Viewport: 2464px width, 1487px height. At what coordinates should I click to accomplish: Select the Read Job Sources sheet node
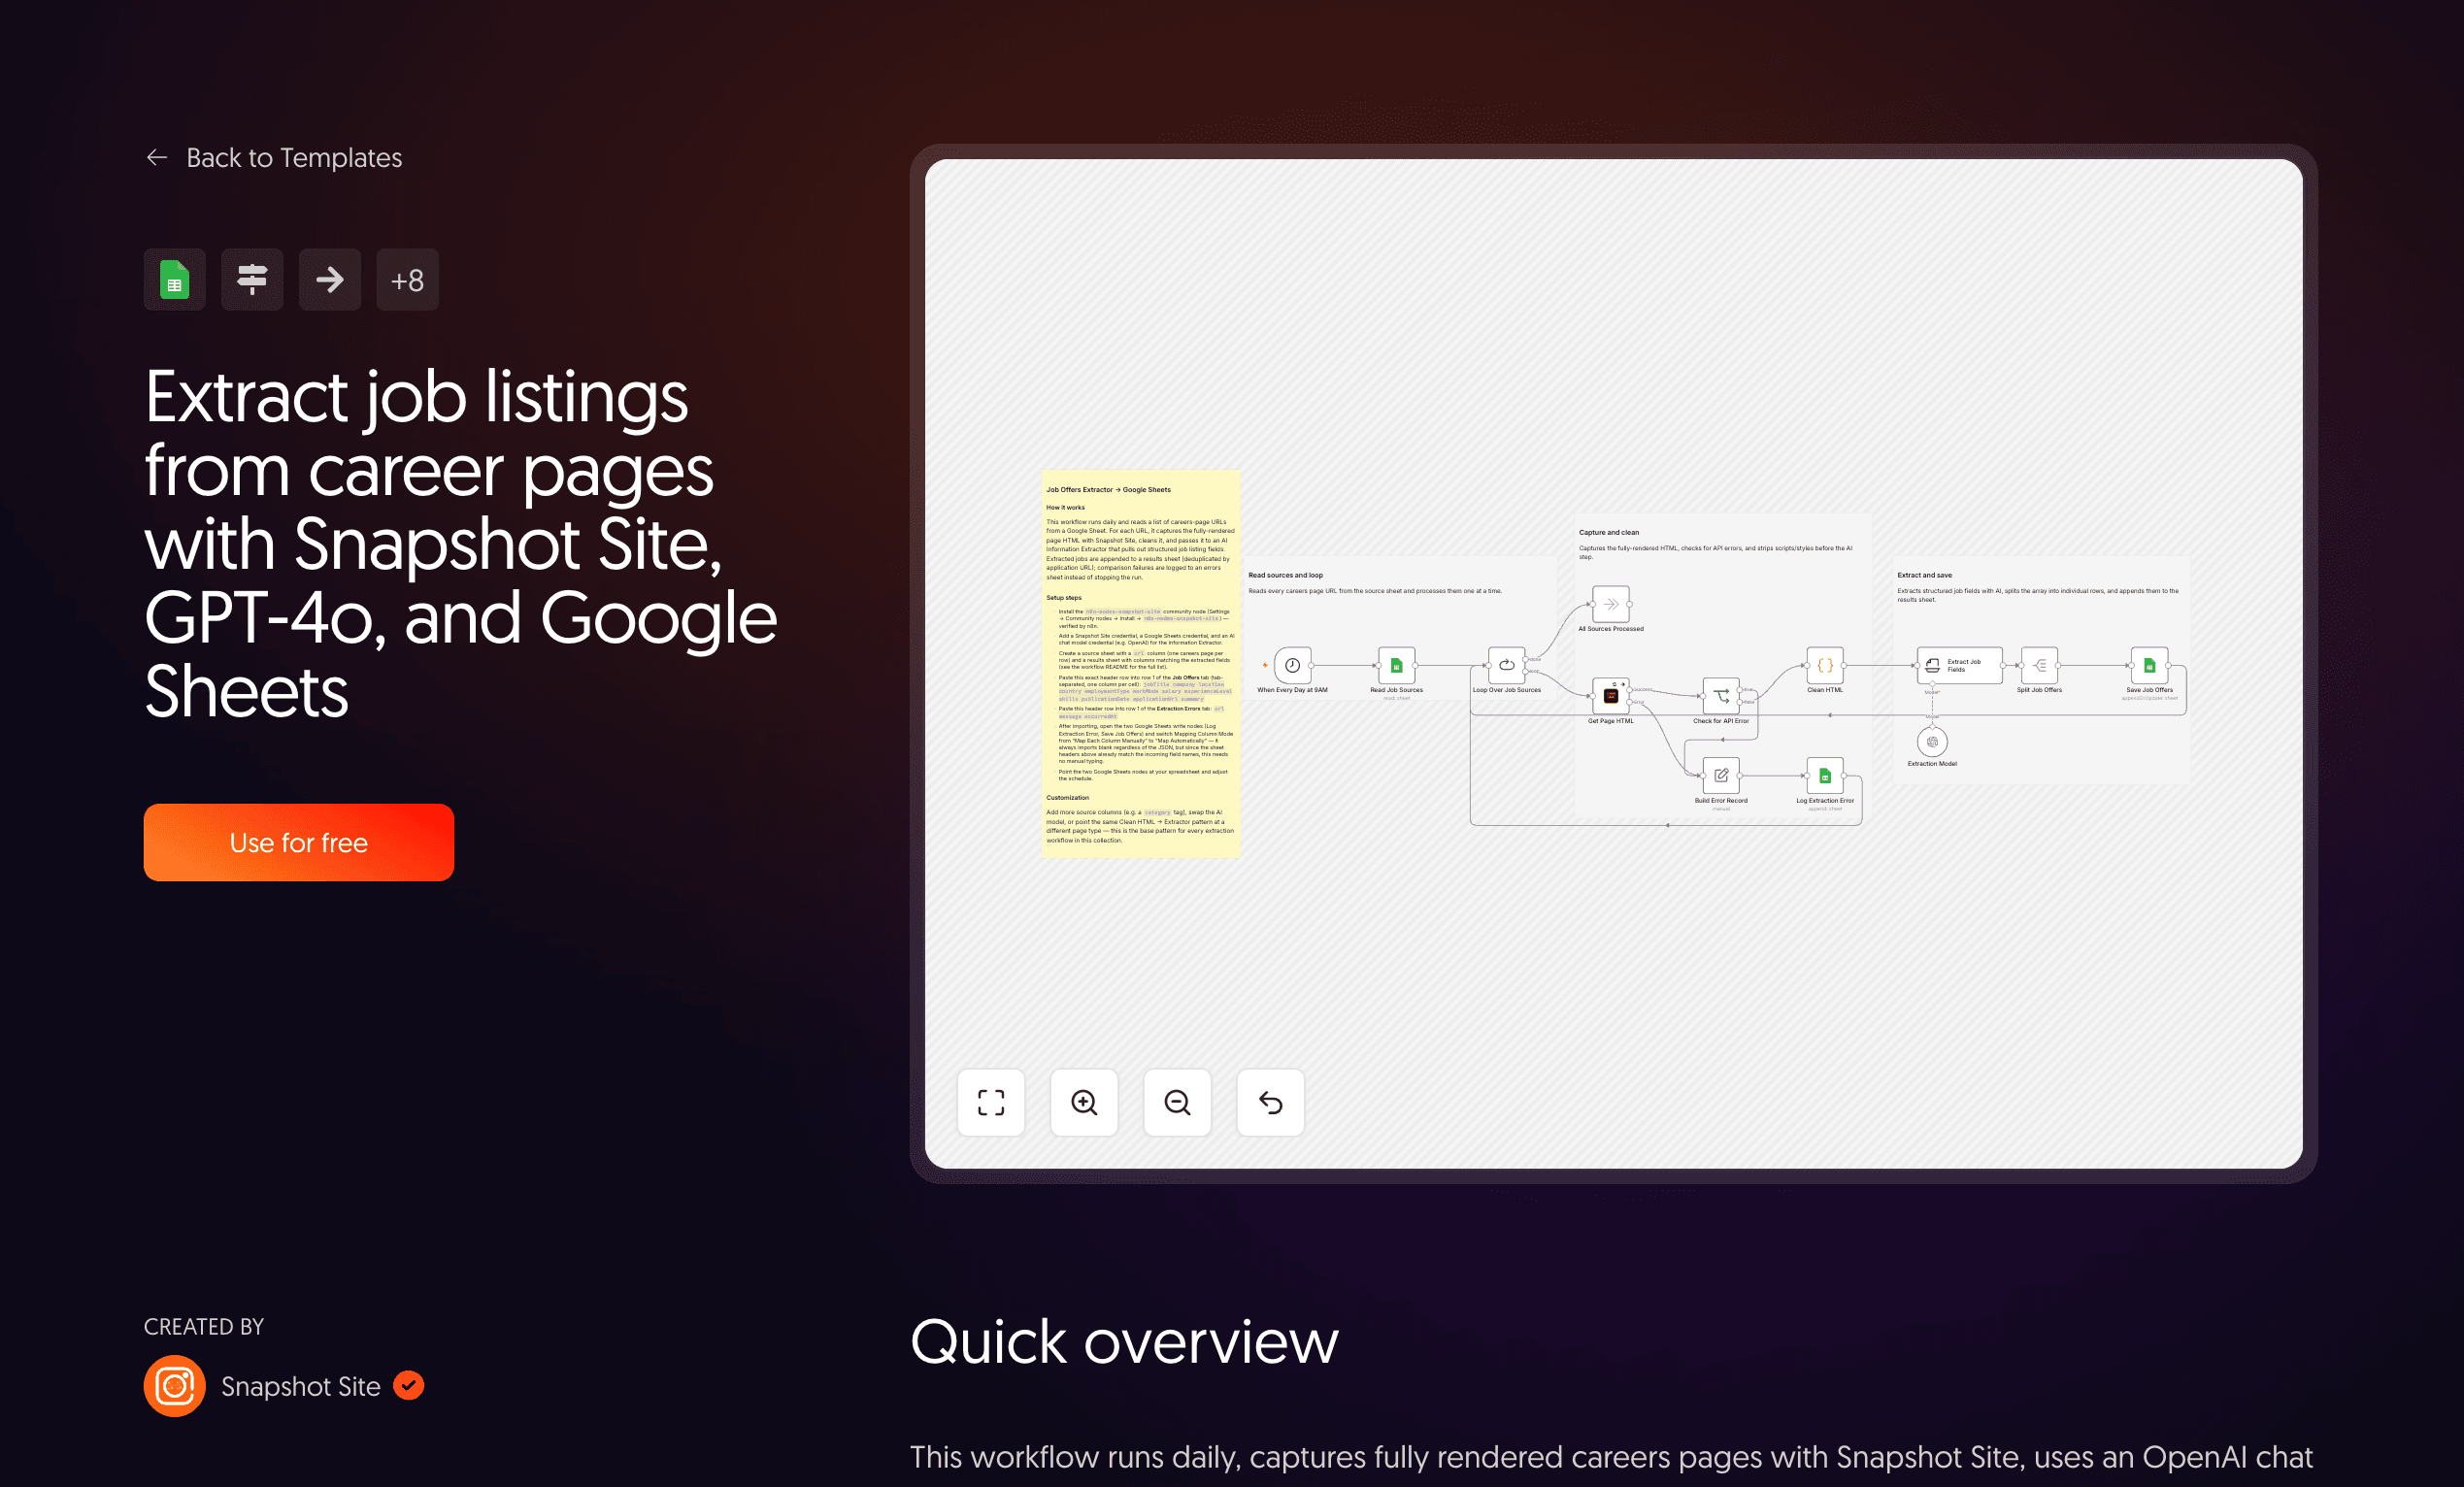coord(1397,665)
